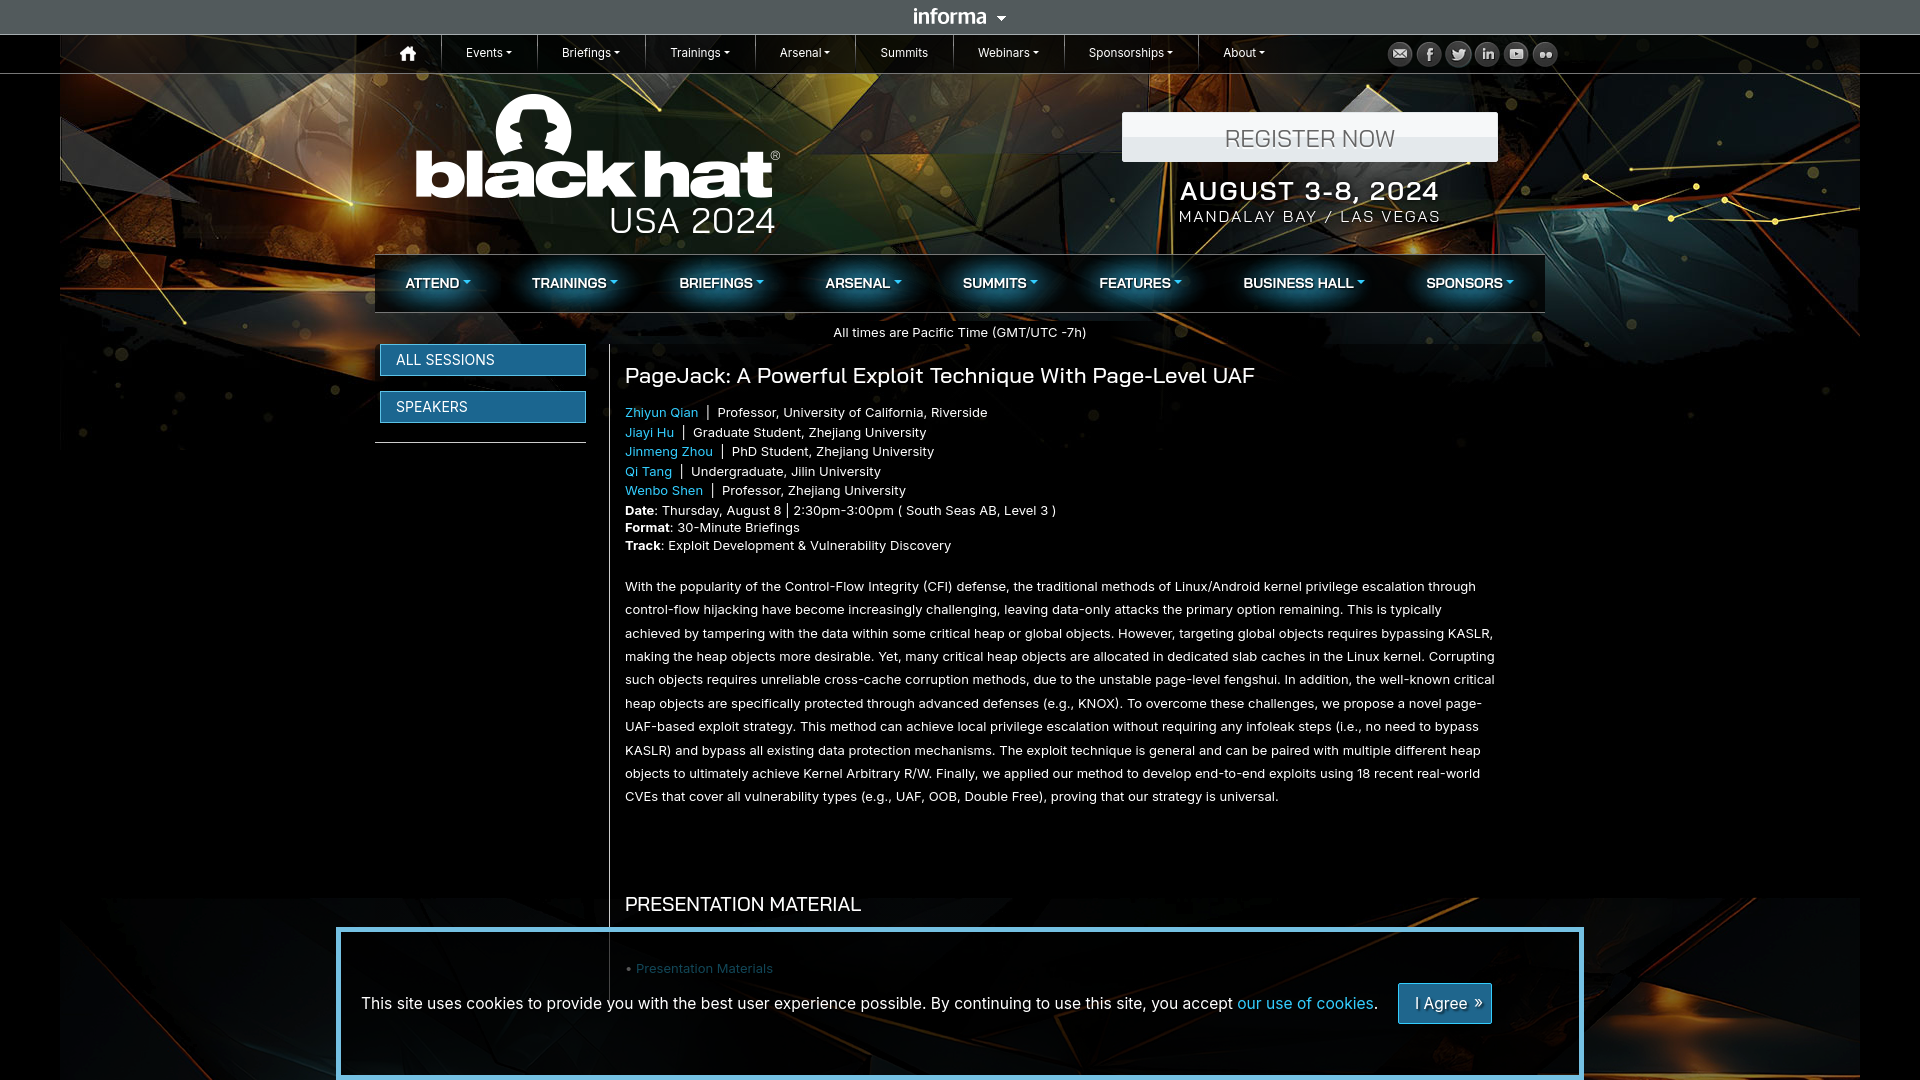Screen dimensions: 1920x1080
Task: Open SPEAKERS in the sidebar
Action: click(482, 407)
